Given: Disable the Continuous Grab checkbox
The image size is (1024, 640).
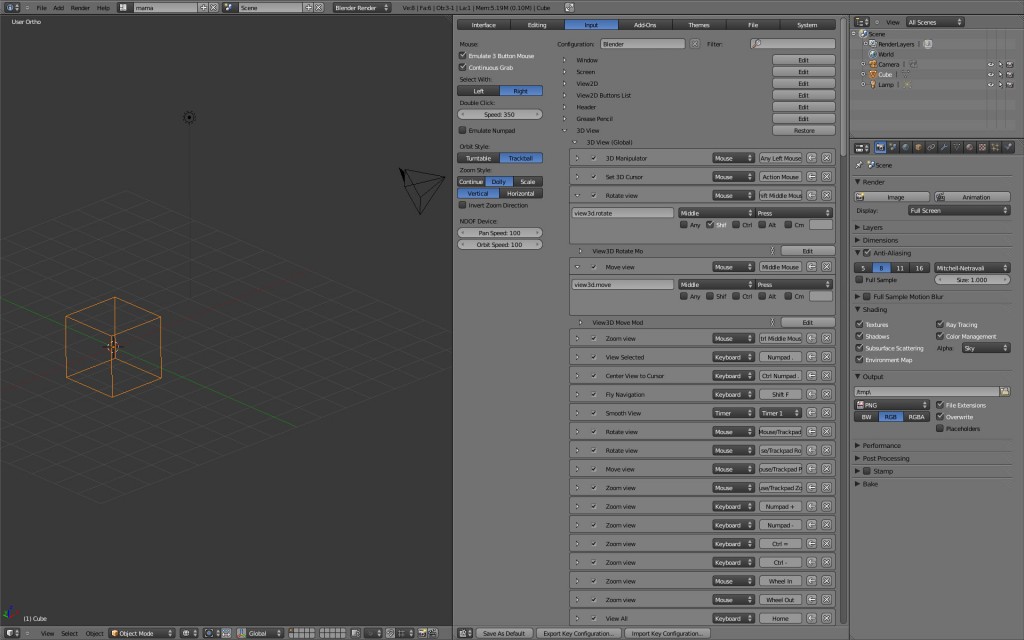Looking at the screenshot, I should (464, 67).
